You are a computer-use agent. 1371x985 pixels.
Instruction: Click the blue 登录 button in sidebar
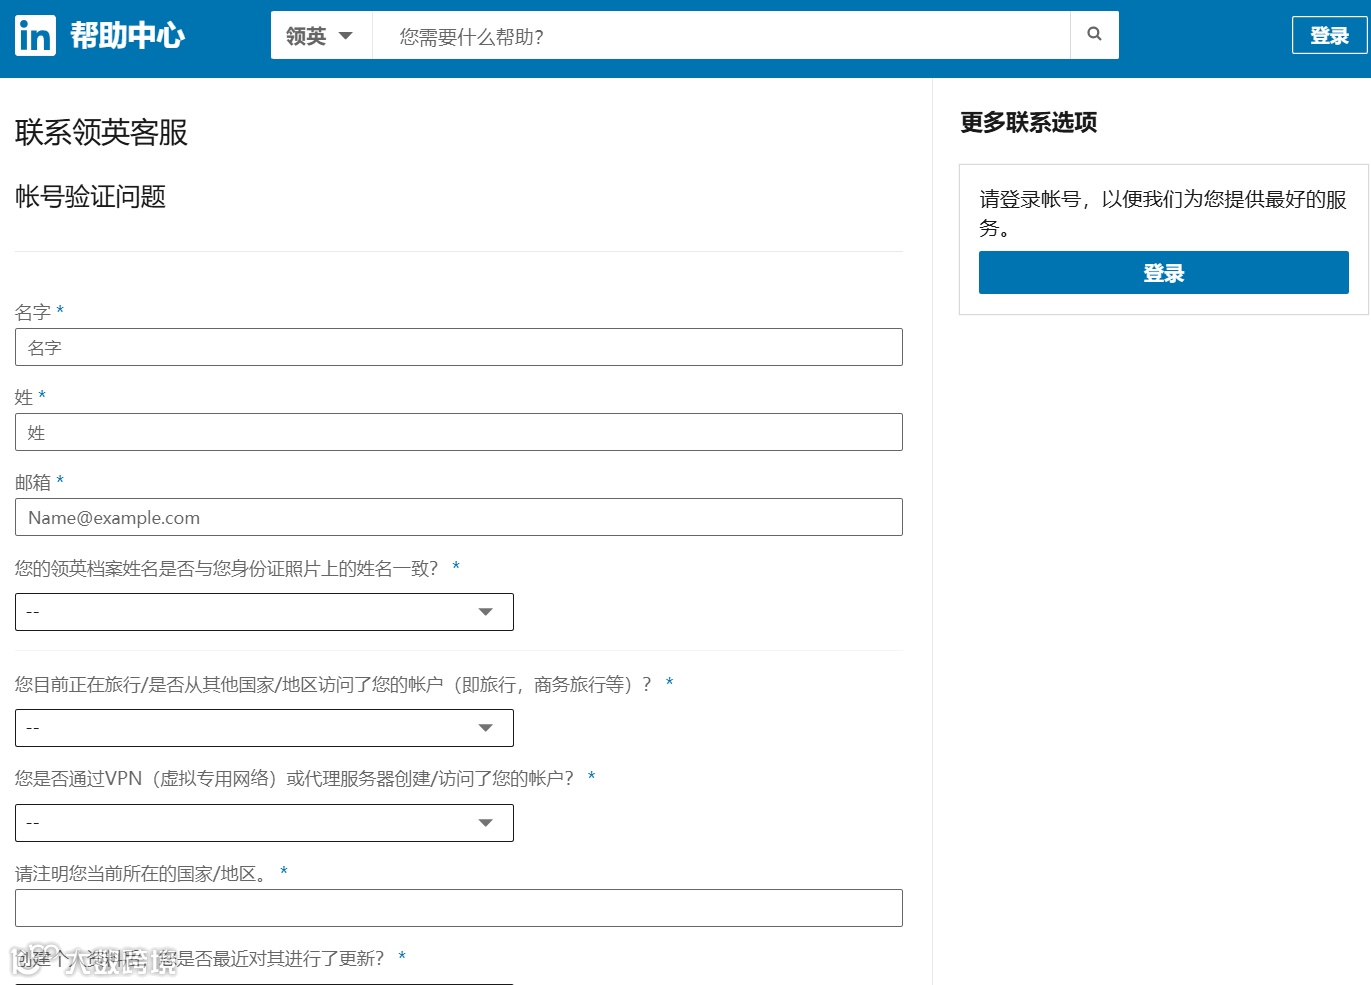(1163, 273)
